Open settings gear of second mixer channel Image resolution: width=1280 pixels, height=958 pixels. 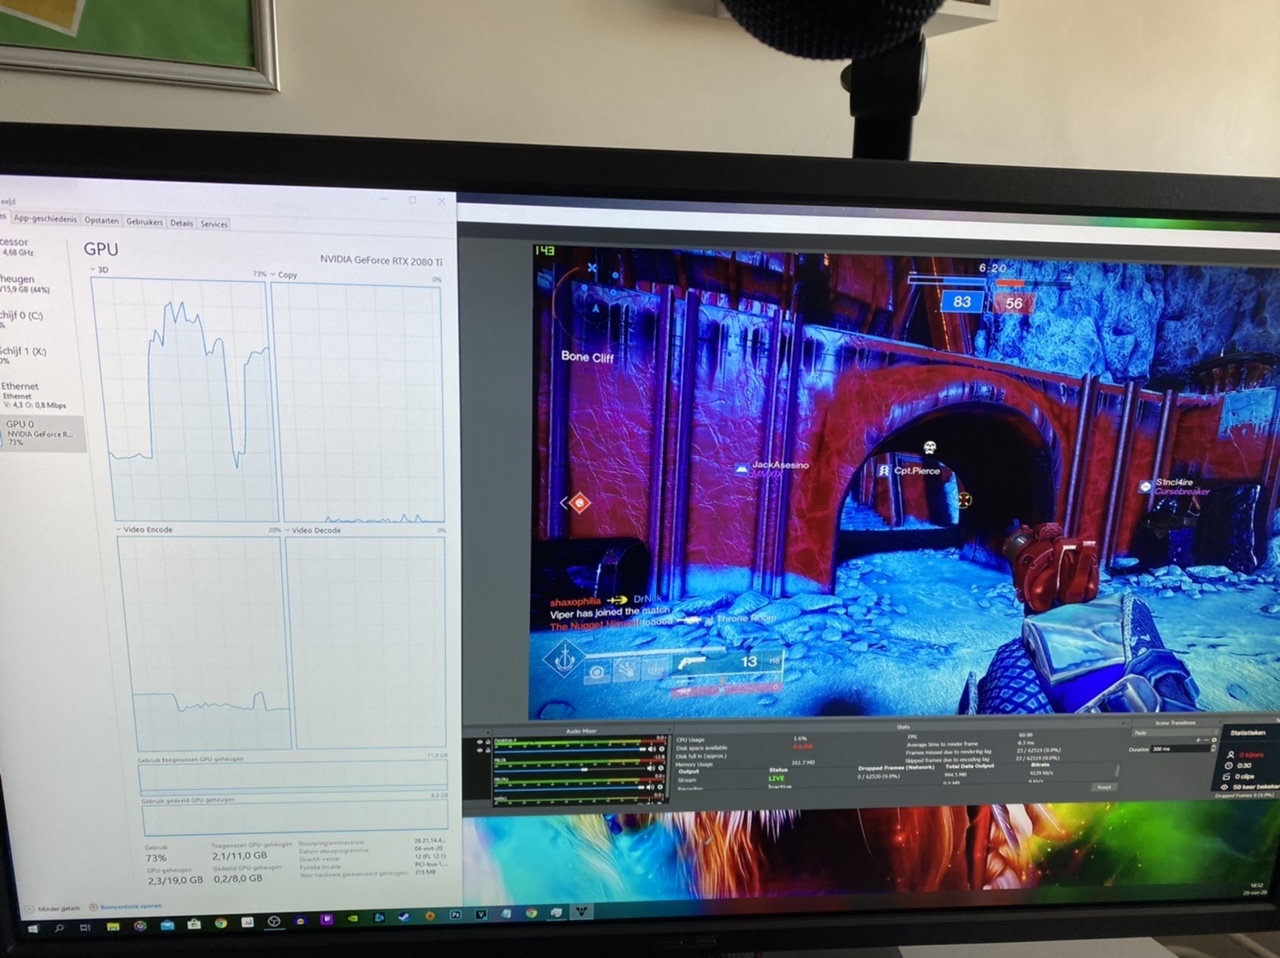point(661,769)
